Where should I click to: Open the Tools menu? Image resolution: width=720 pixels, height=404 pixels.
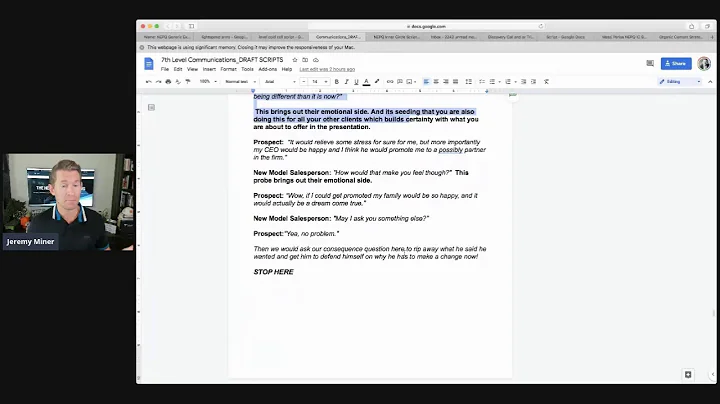[247, 69]
